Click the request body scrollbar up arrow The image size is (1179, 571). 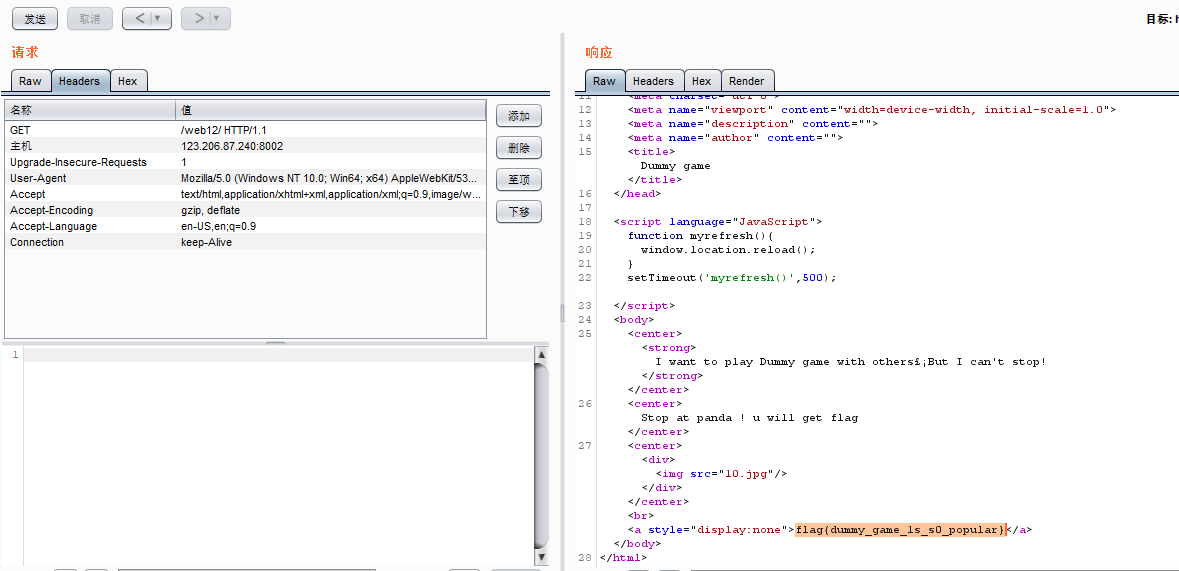tap(541, 354)
